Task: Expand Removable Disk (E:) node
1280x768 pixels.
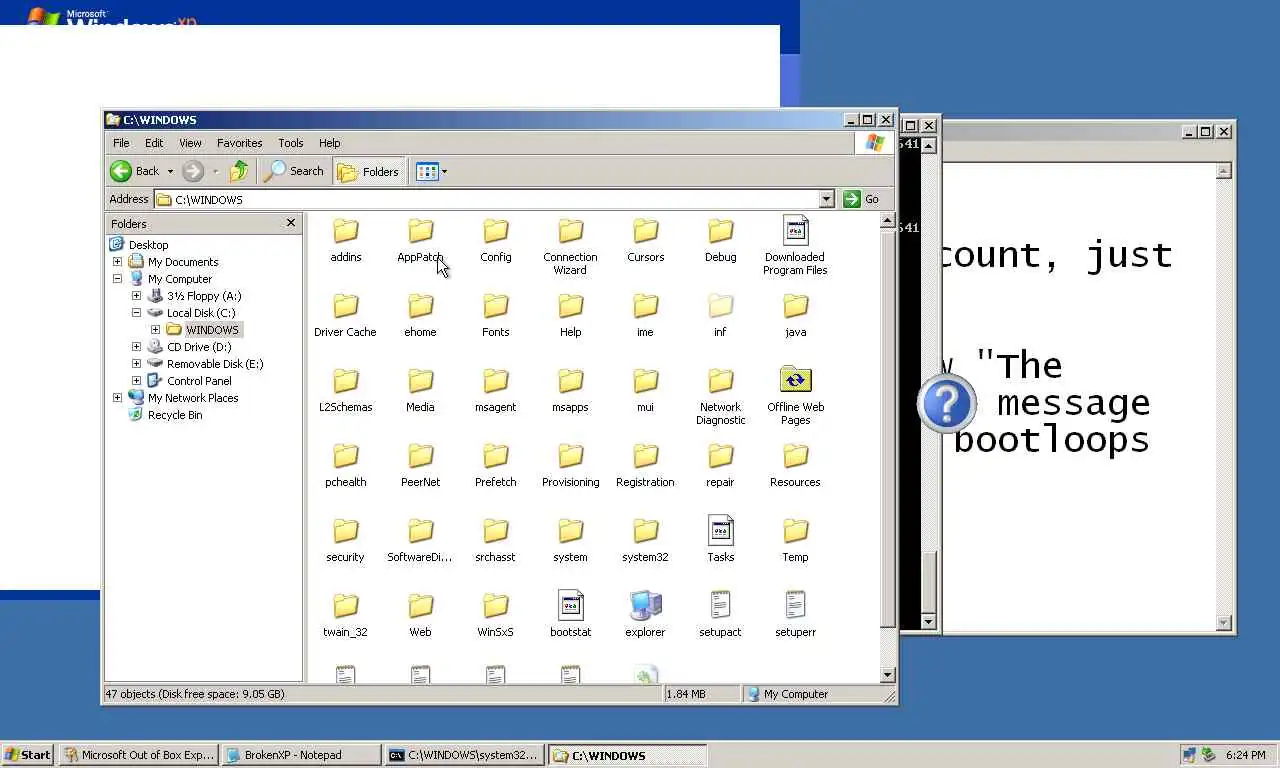Action: (x=136, y=364)
